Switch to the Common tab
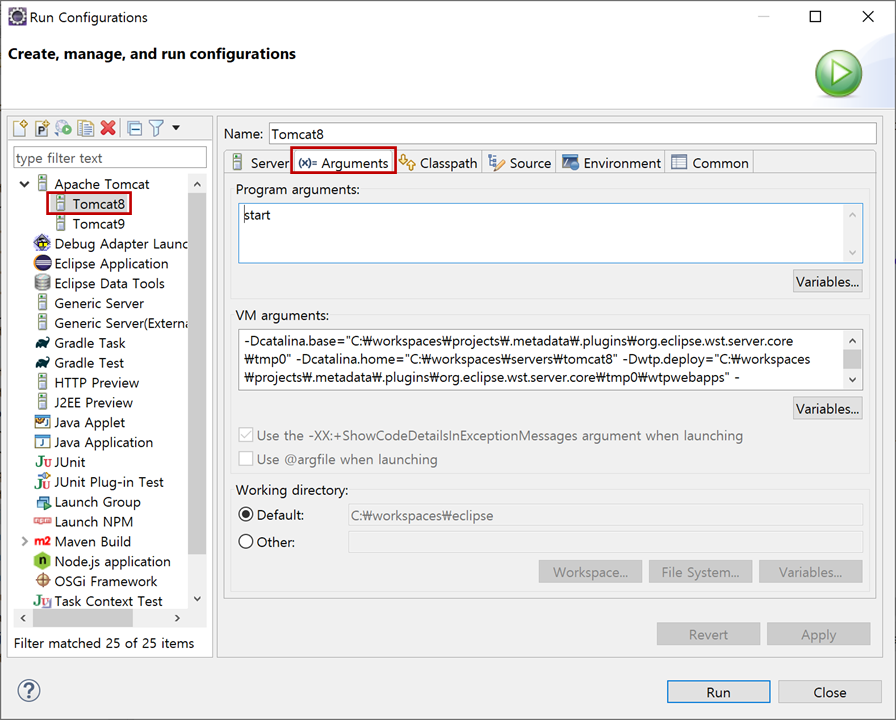The width and height of the screenshot is (896, 720). click(x=710, y=163)
